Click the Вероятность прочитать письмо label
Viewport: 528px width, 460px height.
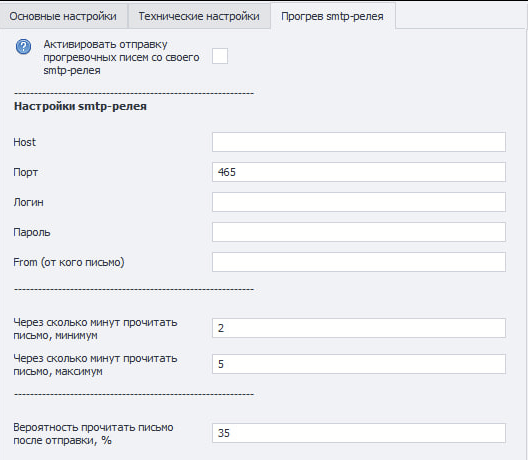(x=93, y=434)
